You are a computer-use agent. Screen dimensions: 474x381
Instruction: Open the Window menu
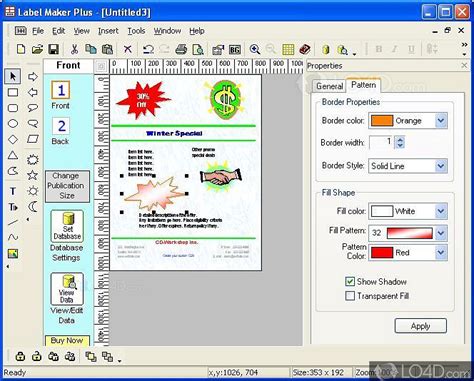point(167,31)
